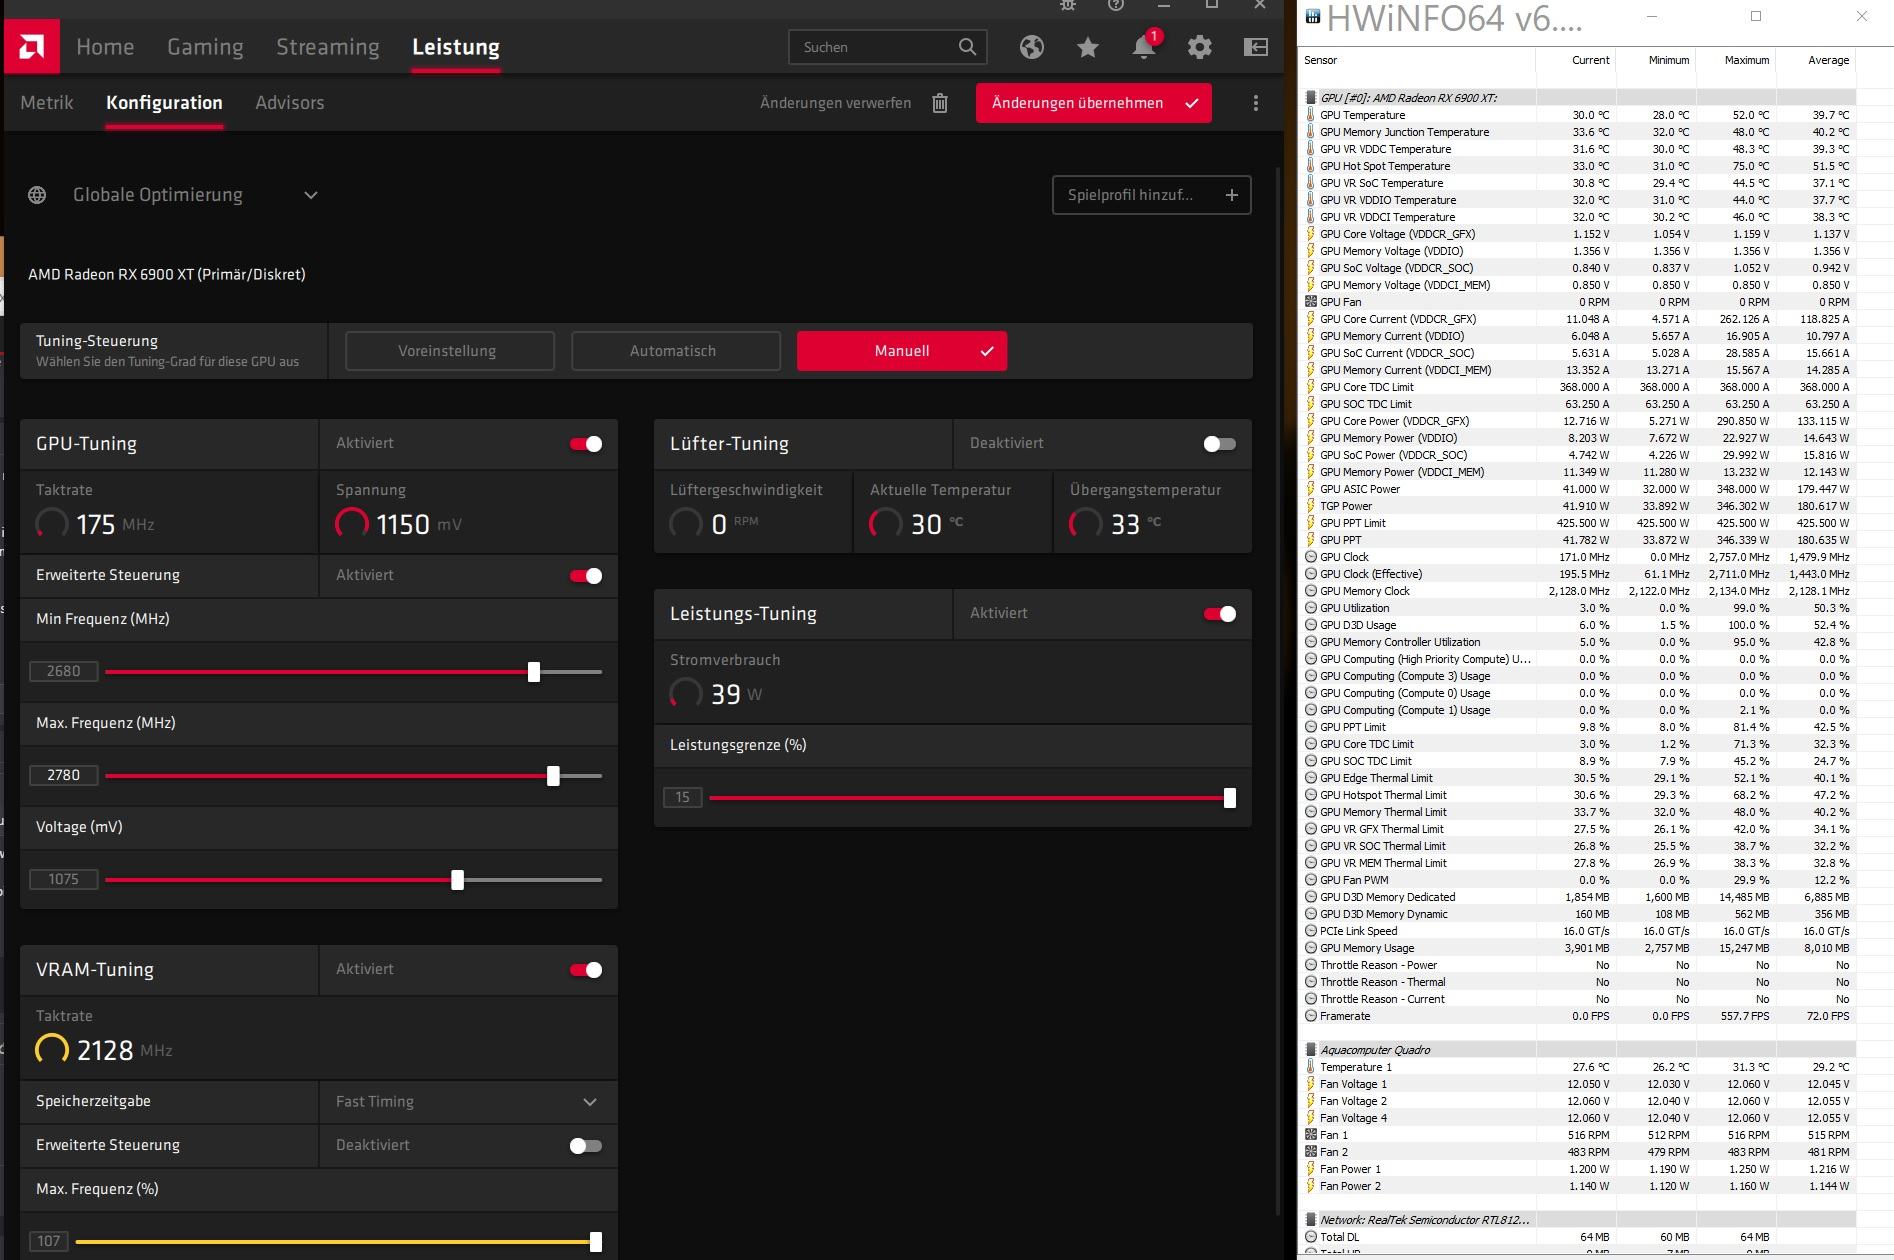This screenshot has height=1260, width=1894.
Task: Click the clock icon beside GPU Clock
Action: click(x=1311, y=557)
